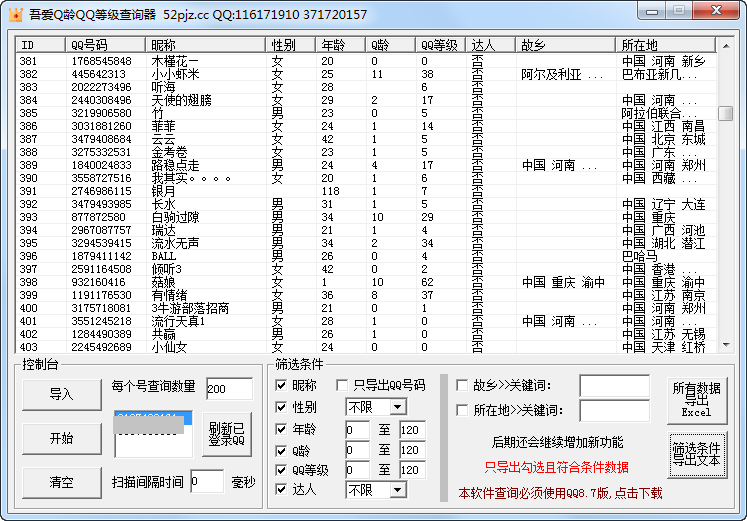This screenshot has width=747, height=521.
Task: Click the QQ等级 column header
Action: [440, 45]
